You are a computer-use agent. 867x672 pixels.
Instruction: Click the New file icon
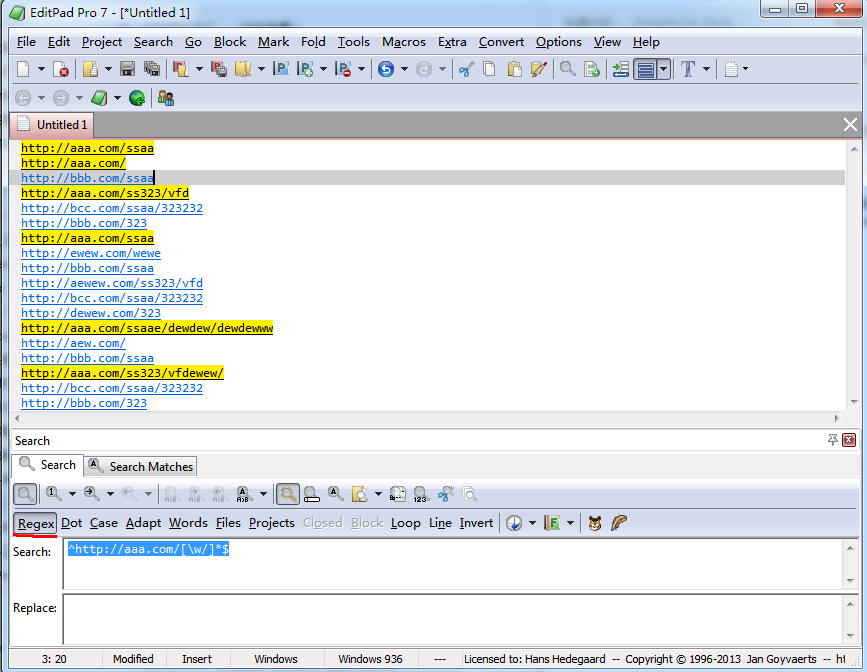[23, 69]
